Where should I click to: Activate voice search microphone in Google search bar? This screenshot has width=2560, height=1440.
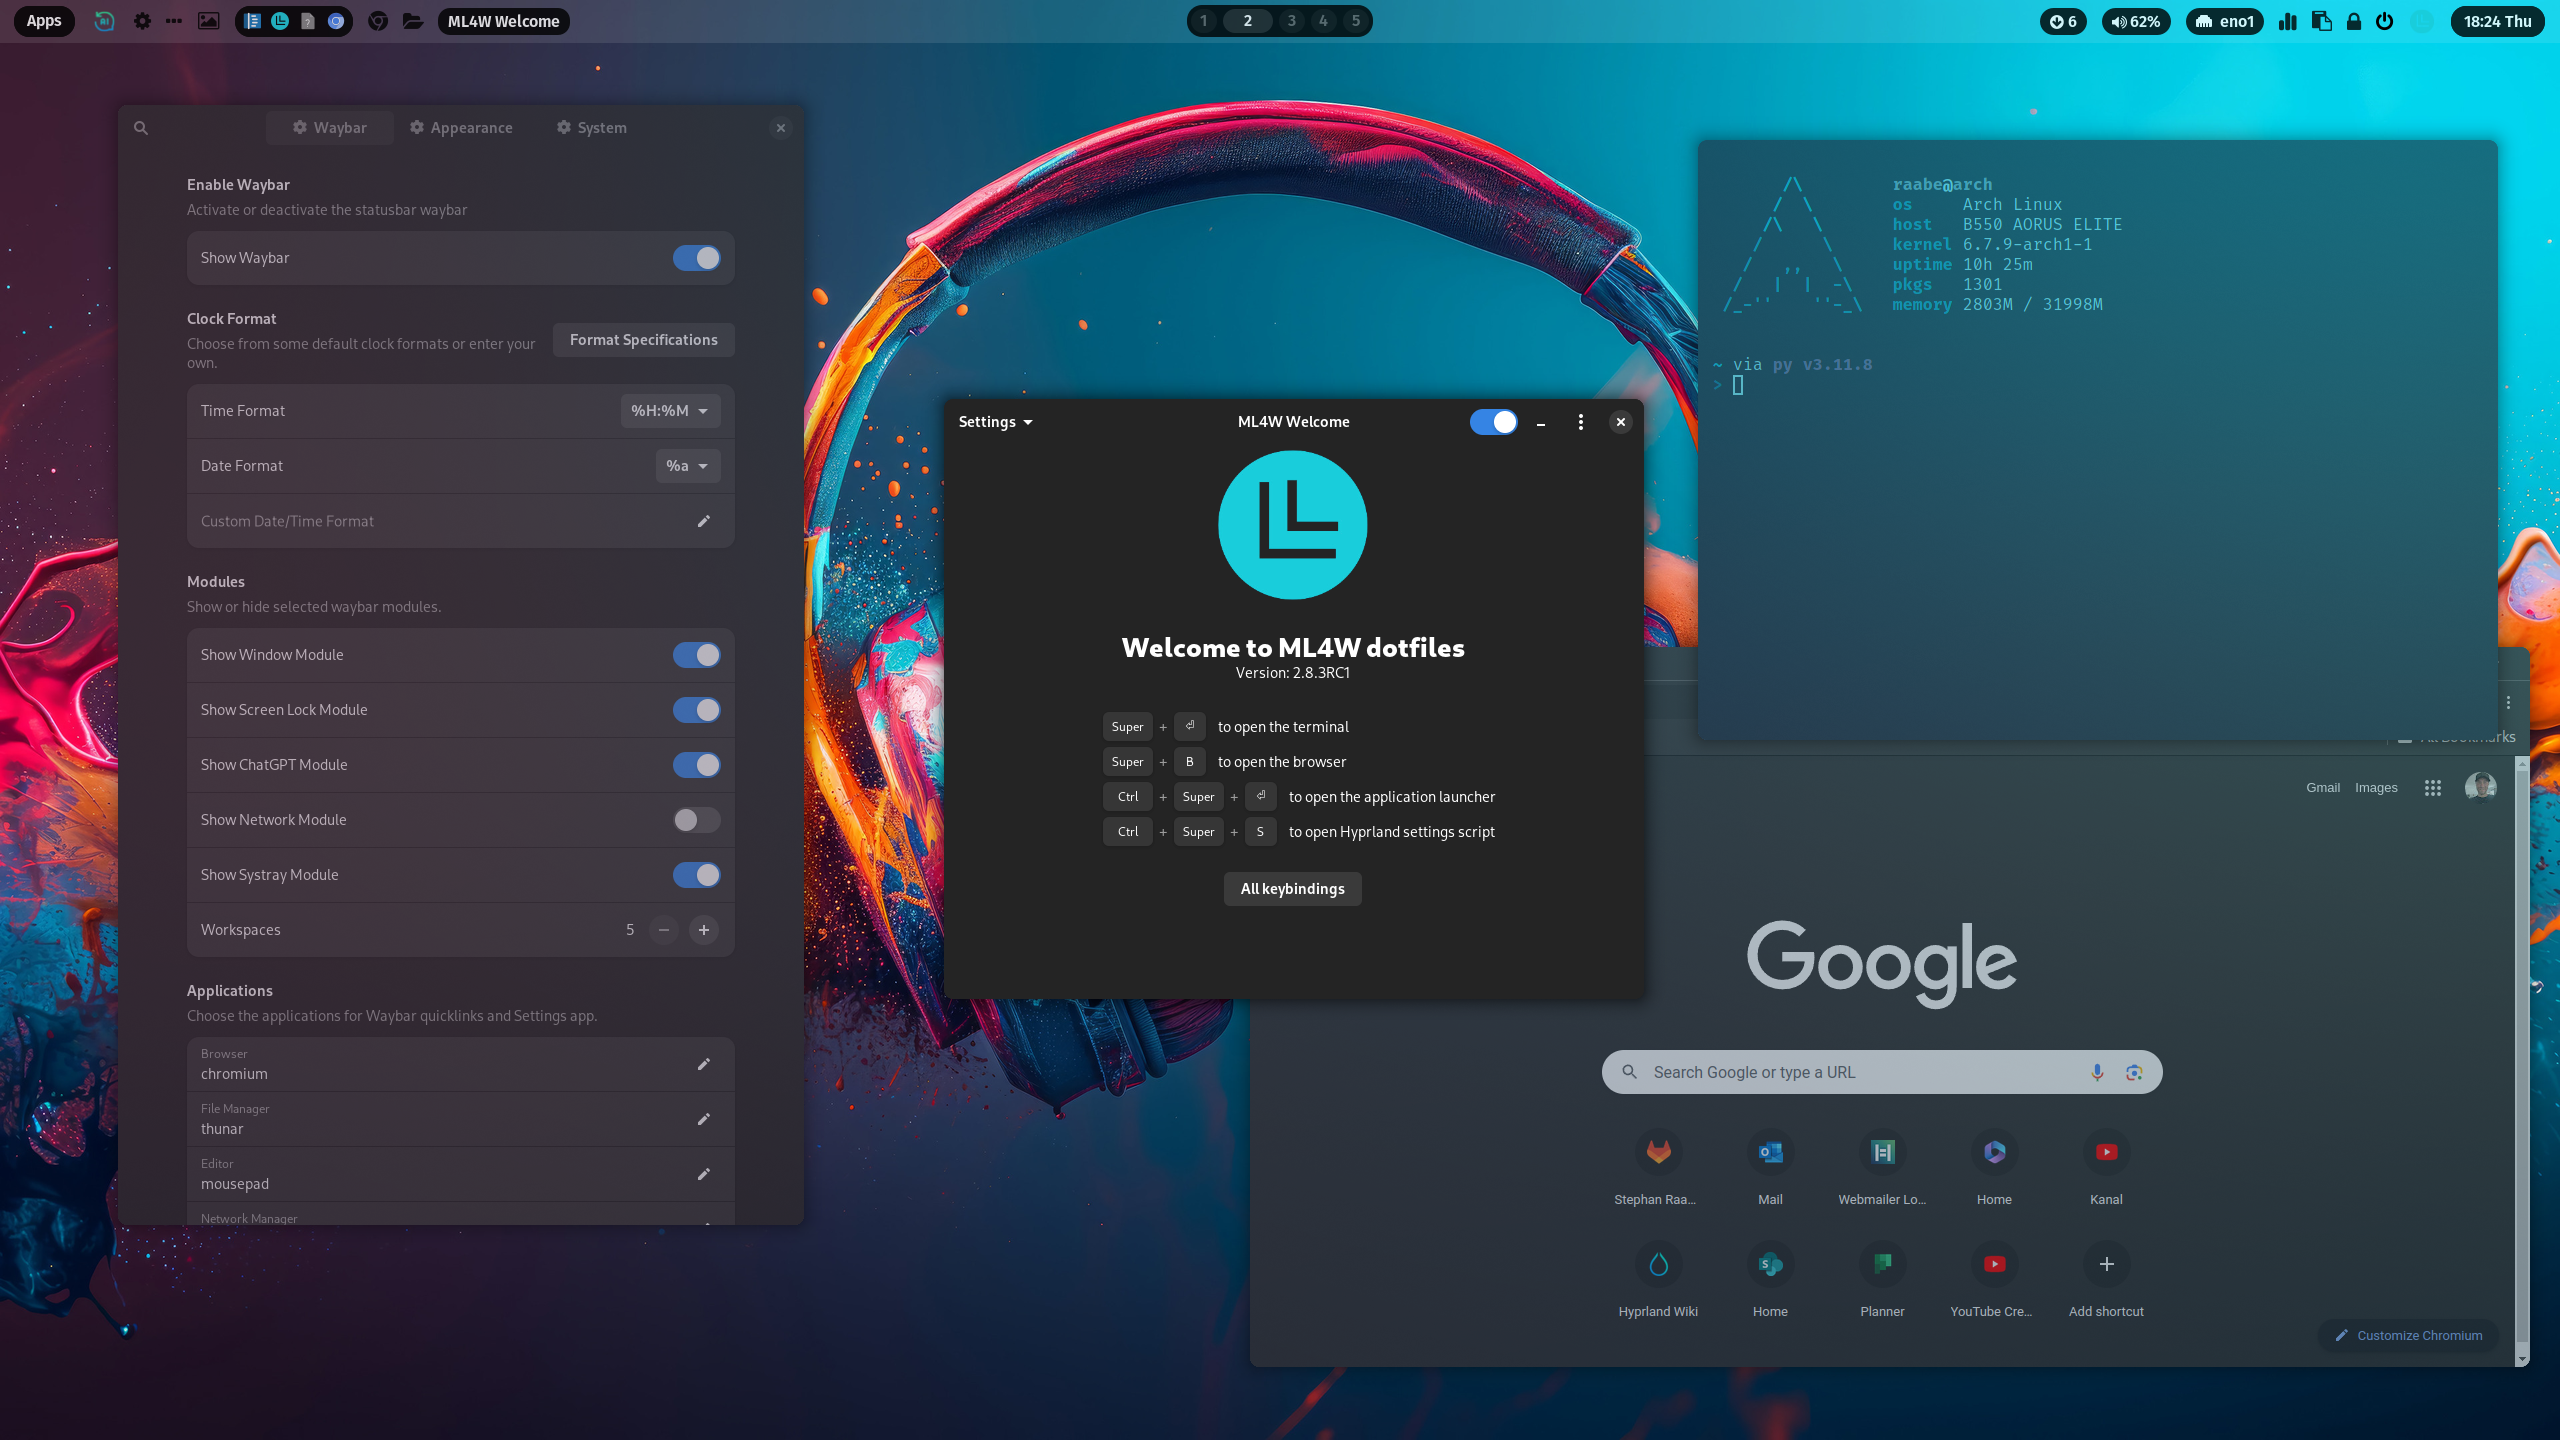click(2097, 1071)
